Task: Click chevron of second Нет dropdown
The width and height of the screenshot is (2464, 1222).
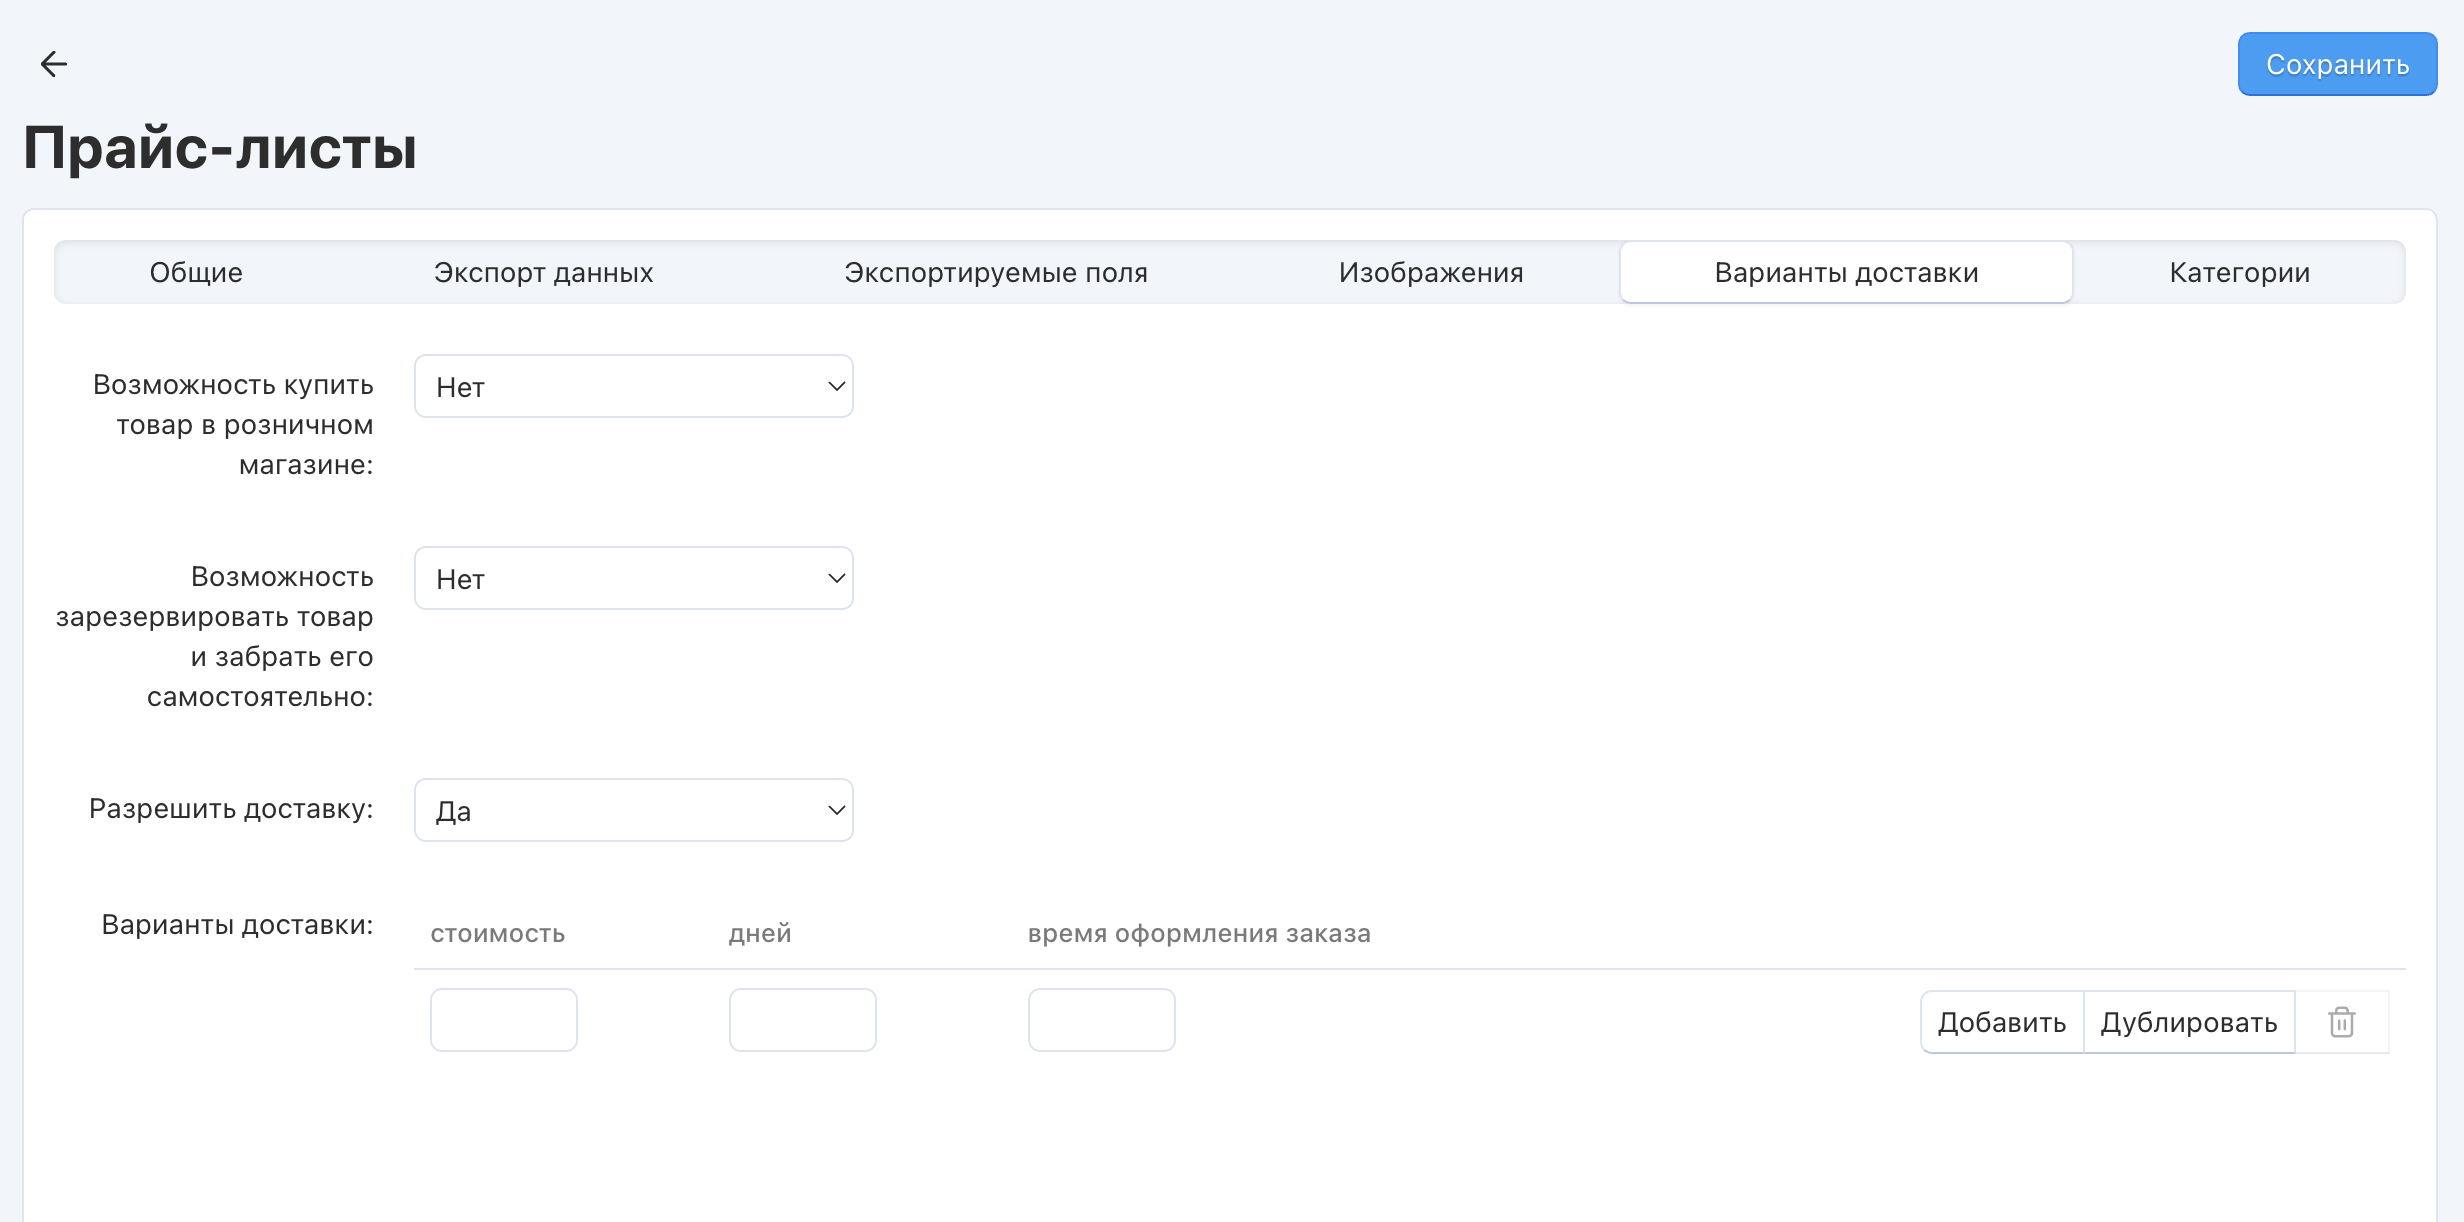Action: 836,578
